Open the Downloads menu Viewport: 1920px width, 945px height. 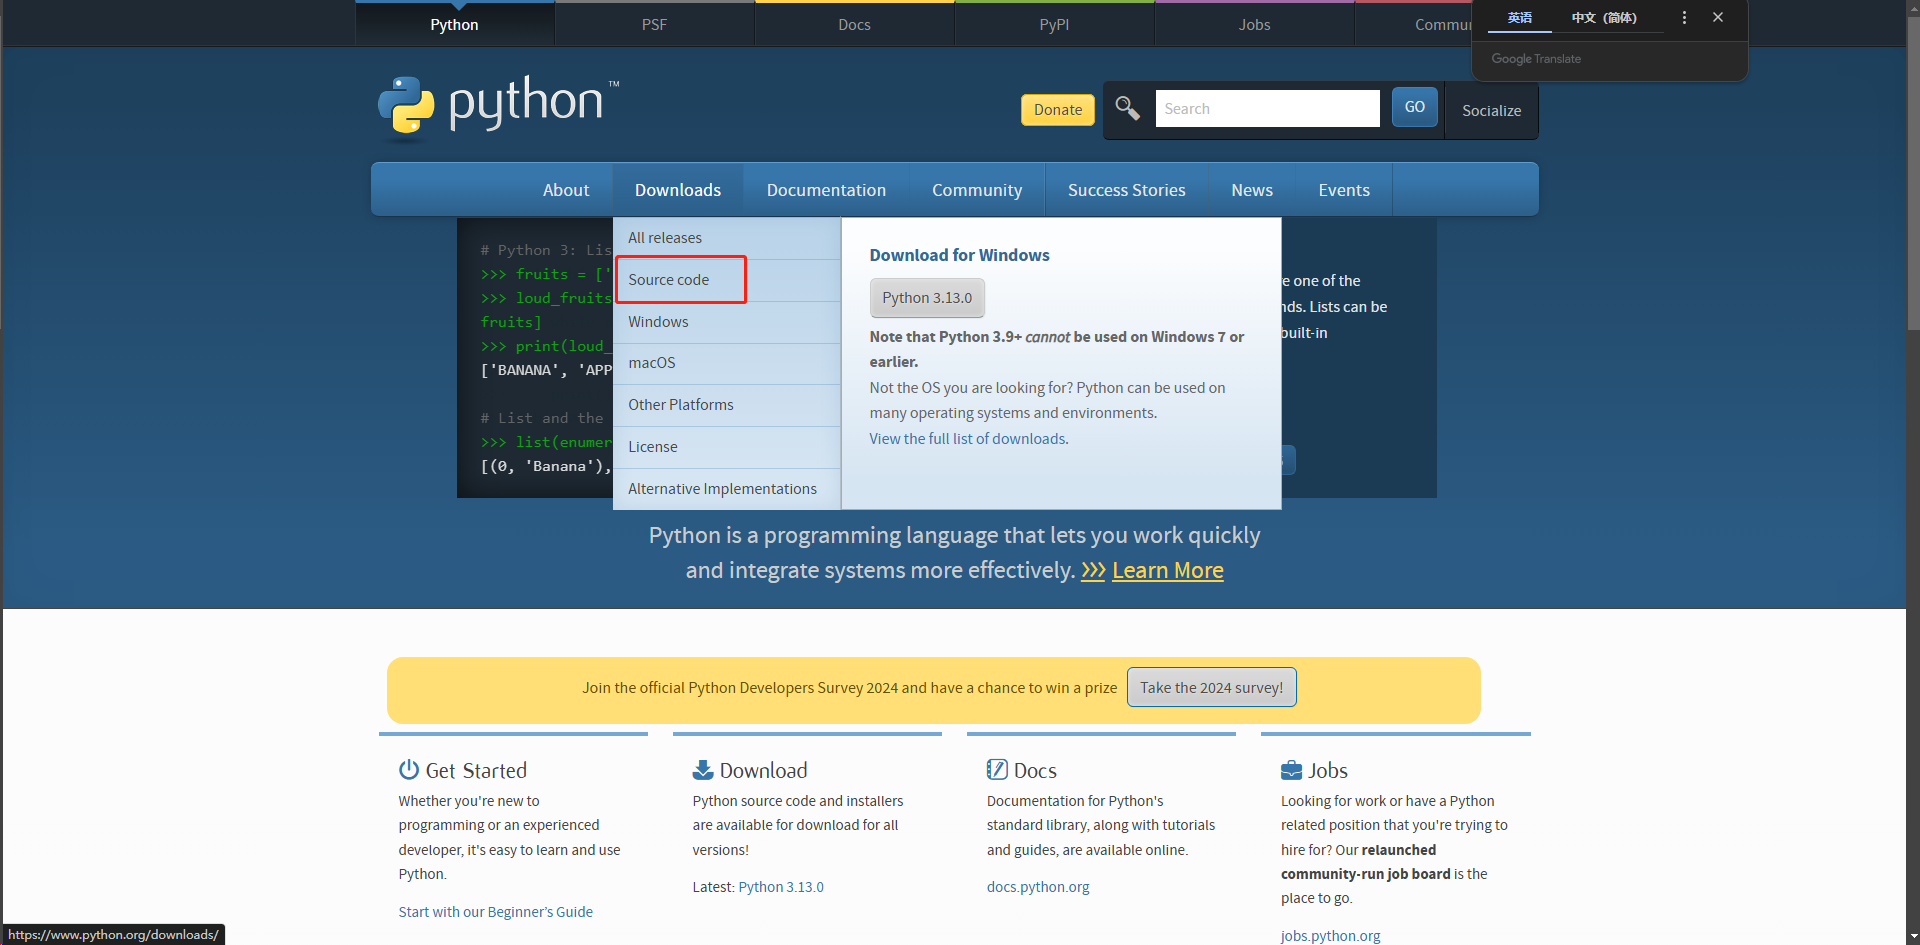coord(678,190)
